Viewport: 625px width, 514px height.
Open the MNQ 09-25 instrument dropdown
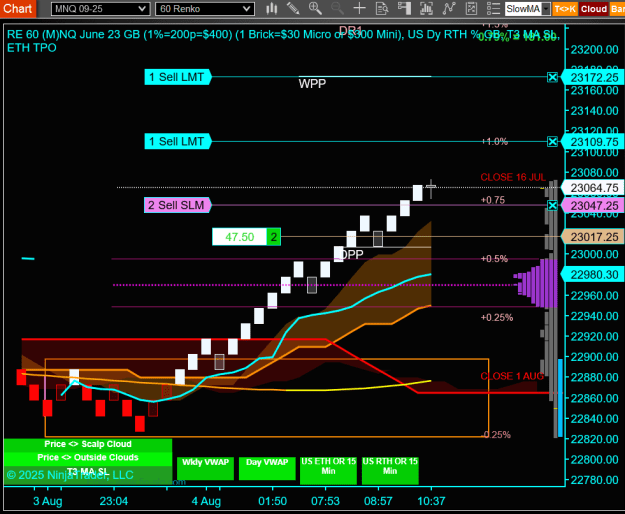point(100,9)
